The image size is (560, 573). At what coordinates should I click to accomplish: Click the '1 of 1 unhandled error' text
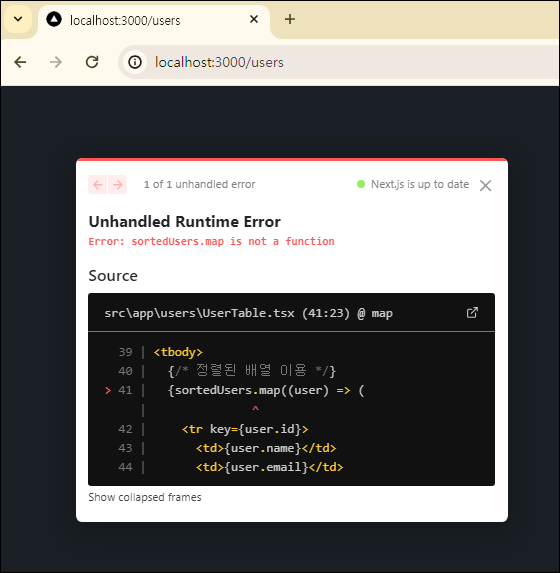coord(200,184)
